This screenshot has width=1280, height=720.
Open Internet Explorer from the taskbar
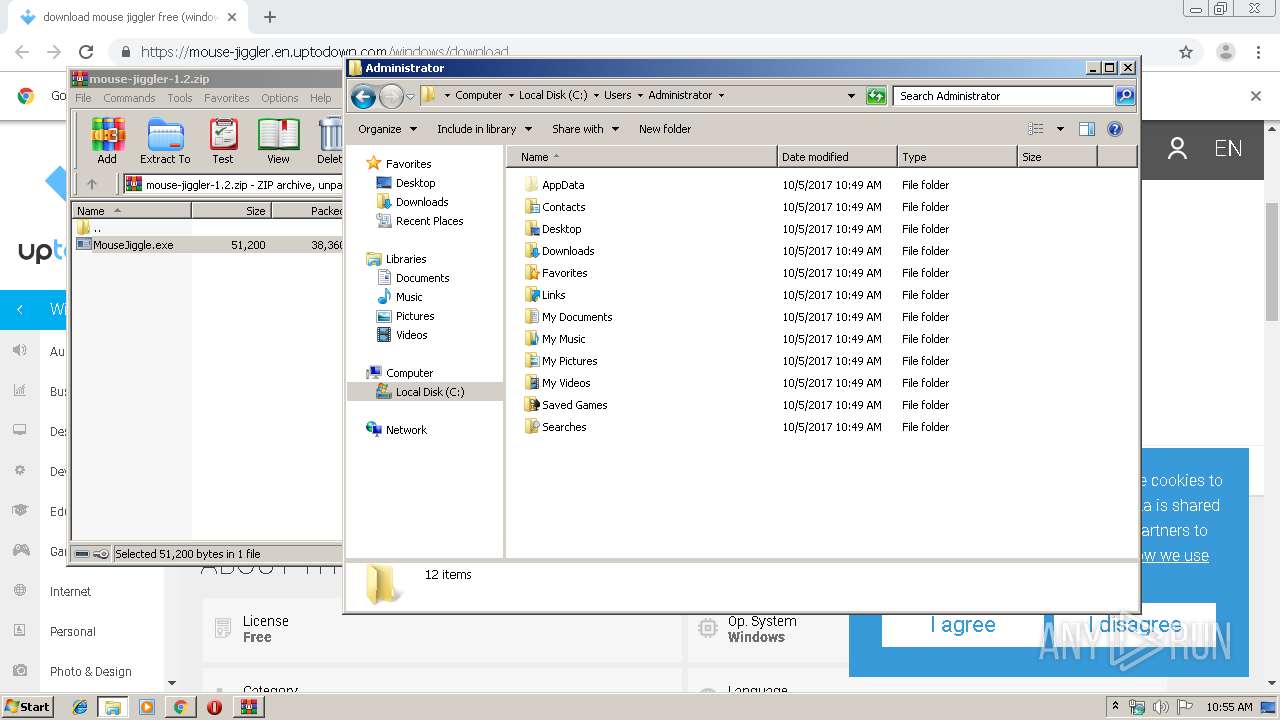click(80, 707)
